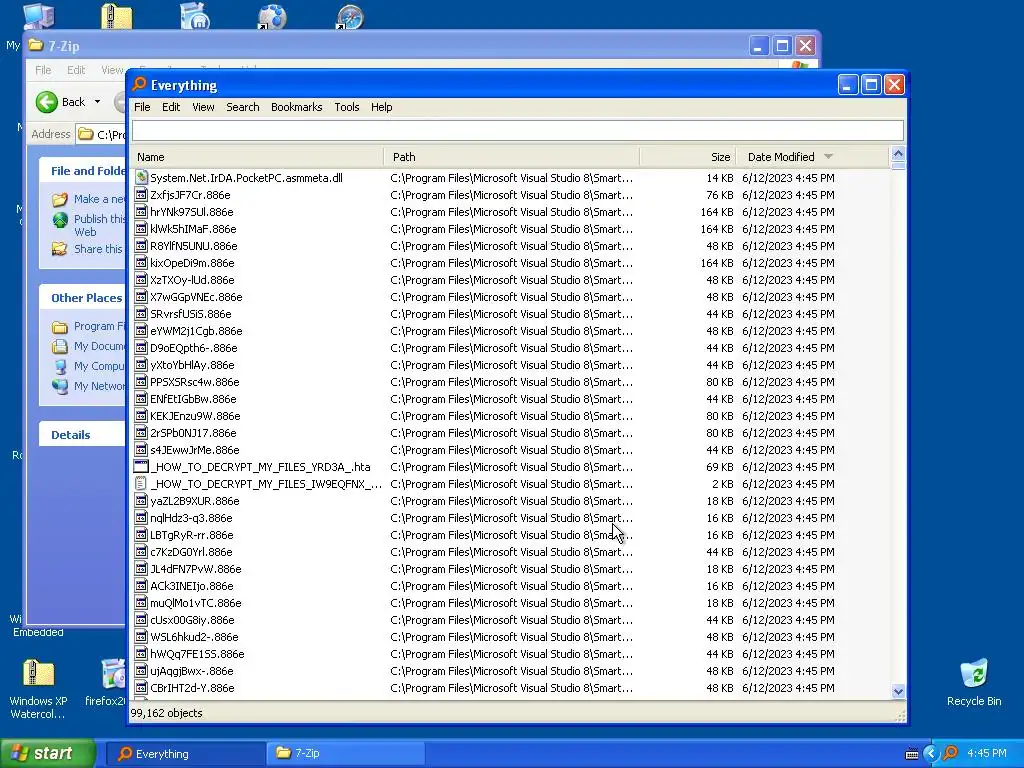Select the _HOW_TO_DECRYPT_MY_FILES_IW9EQFNX text file icon
Image resolution: width=1024 pixels, height=768 pixels.
141,483
